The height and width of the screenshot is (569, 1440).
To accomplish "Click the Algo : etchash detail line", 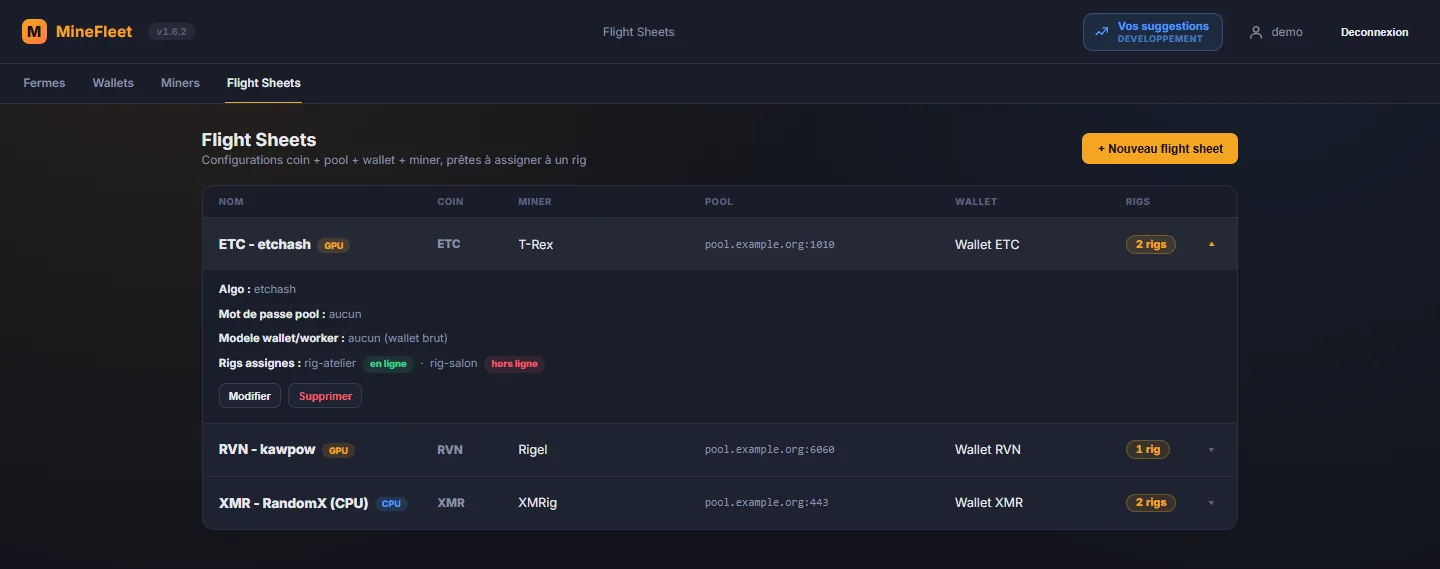I will point(257,290).
